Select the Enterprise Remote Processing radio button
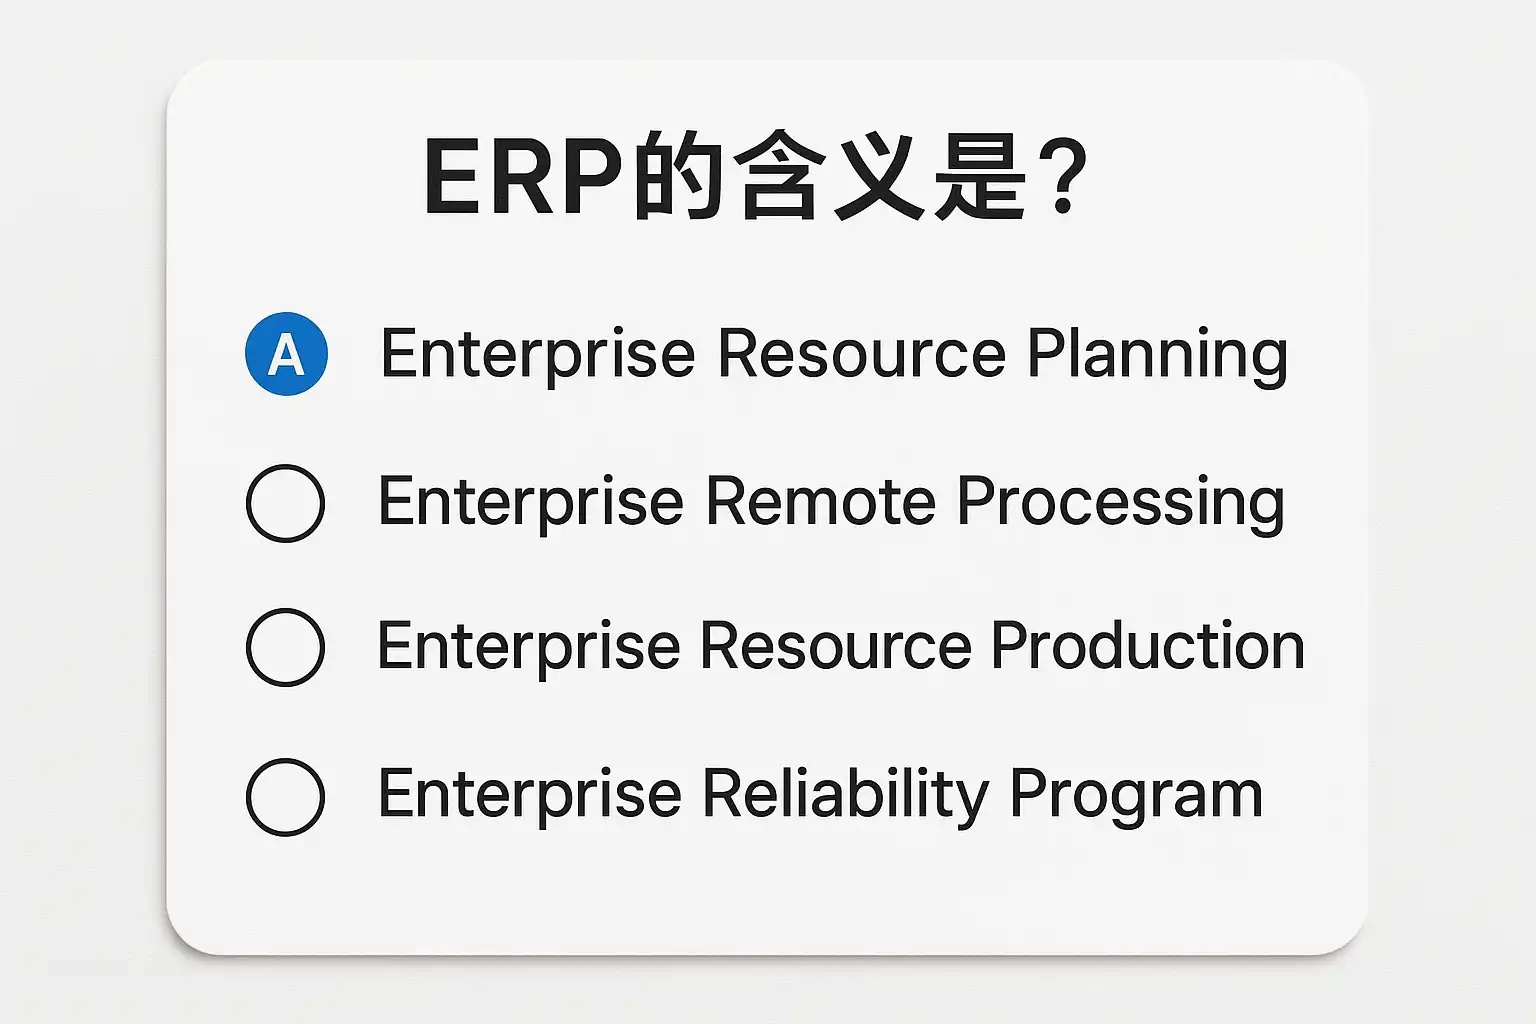Viewport: 1536px width, 1024px height. pos(285,503)
